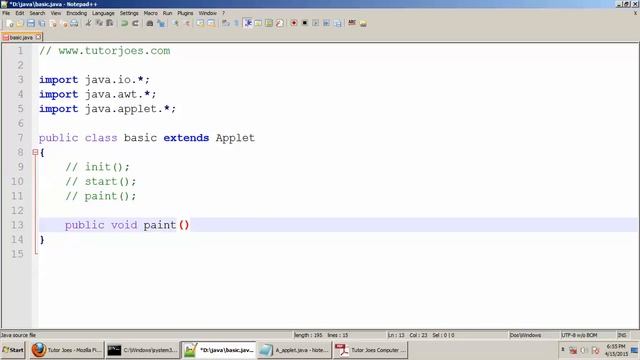This screenshot has width=640, height=360.
Task: Click the Close document toolbar icon
Action: click(x=53, y=23)
